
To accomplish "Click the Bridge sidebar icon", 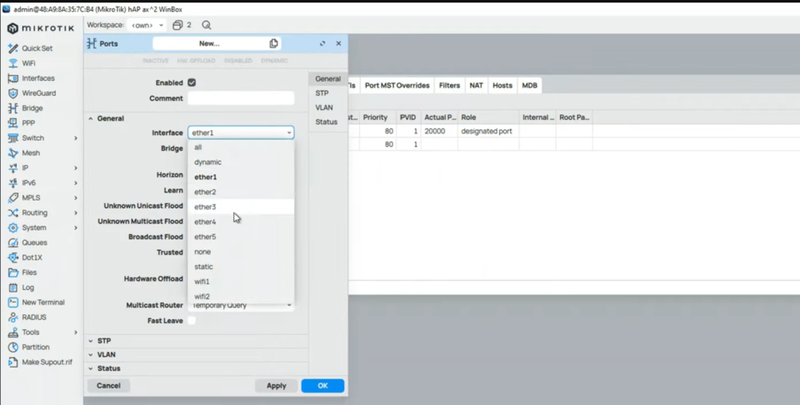I will [x=12, y=108].
